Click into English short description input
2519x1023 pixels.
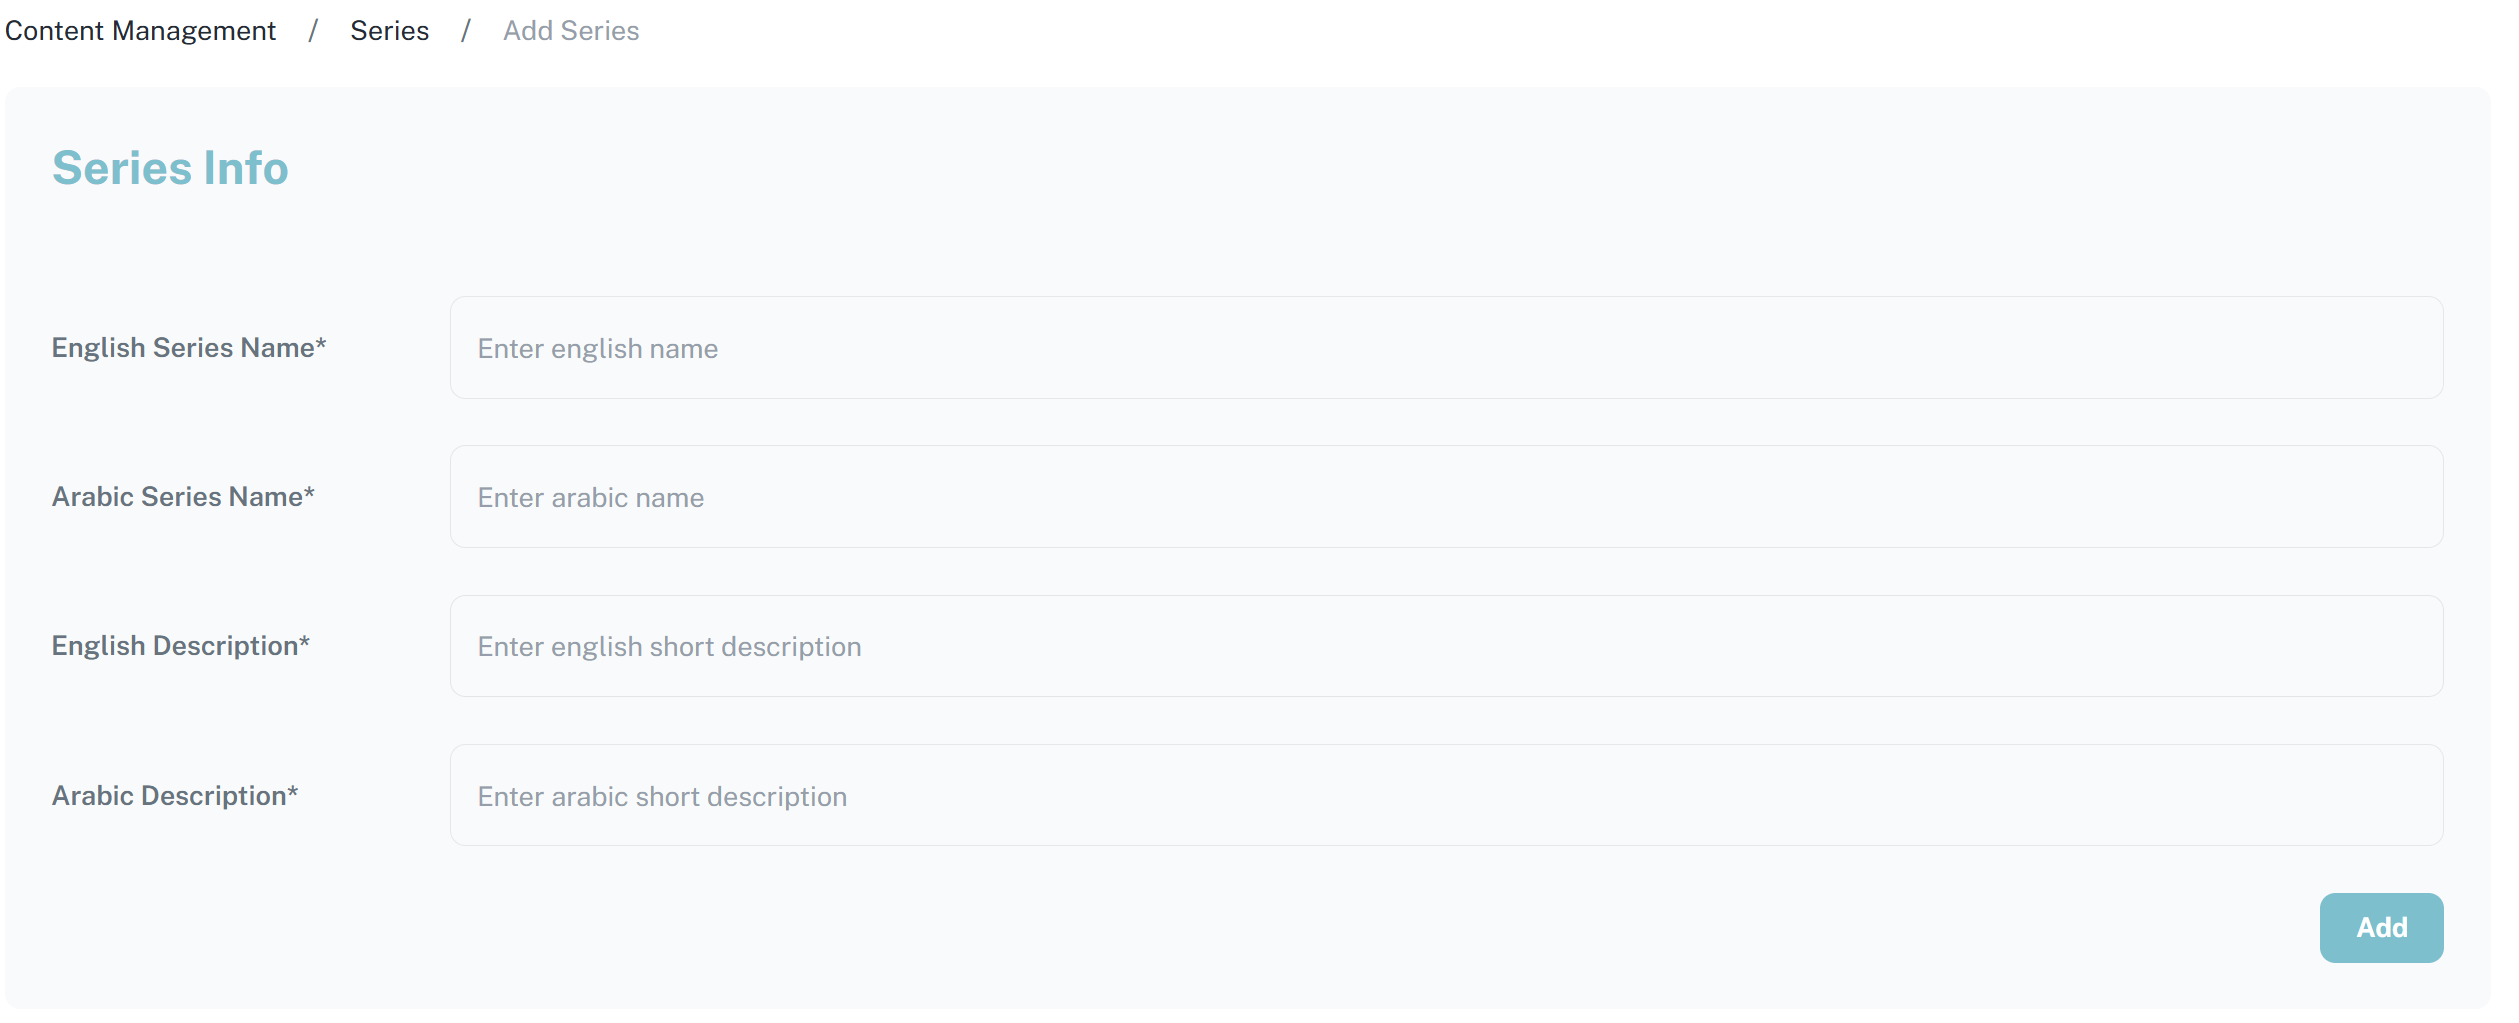(x=1445, y=646)
